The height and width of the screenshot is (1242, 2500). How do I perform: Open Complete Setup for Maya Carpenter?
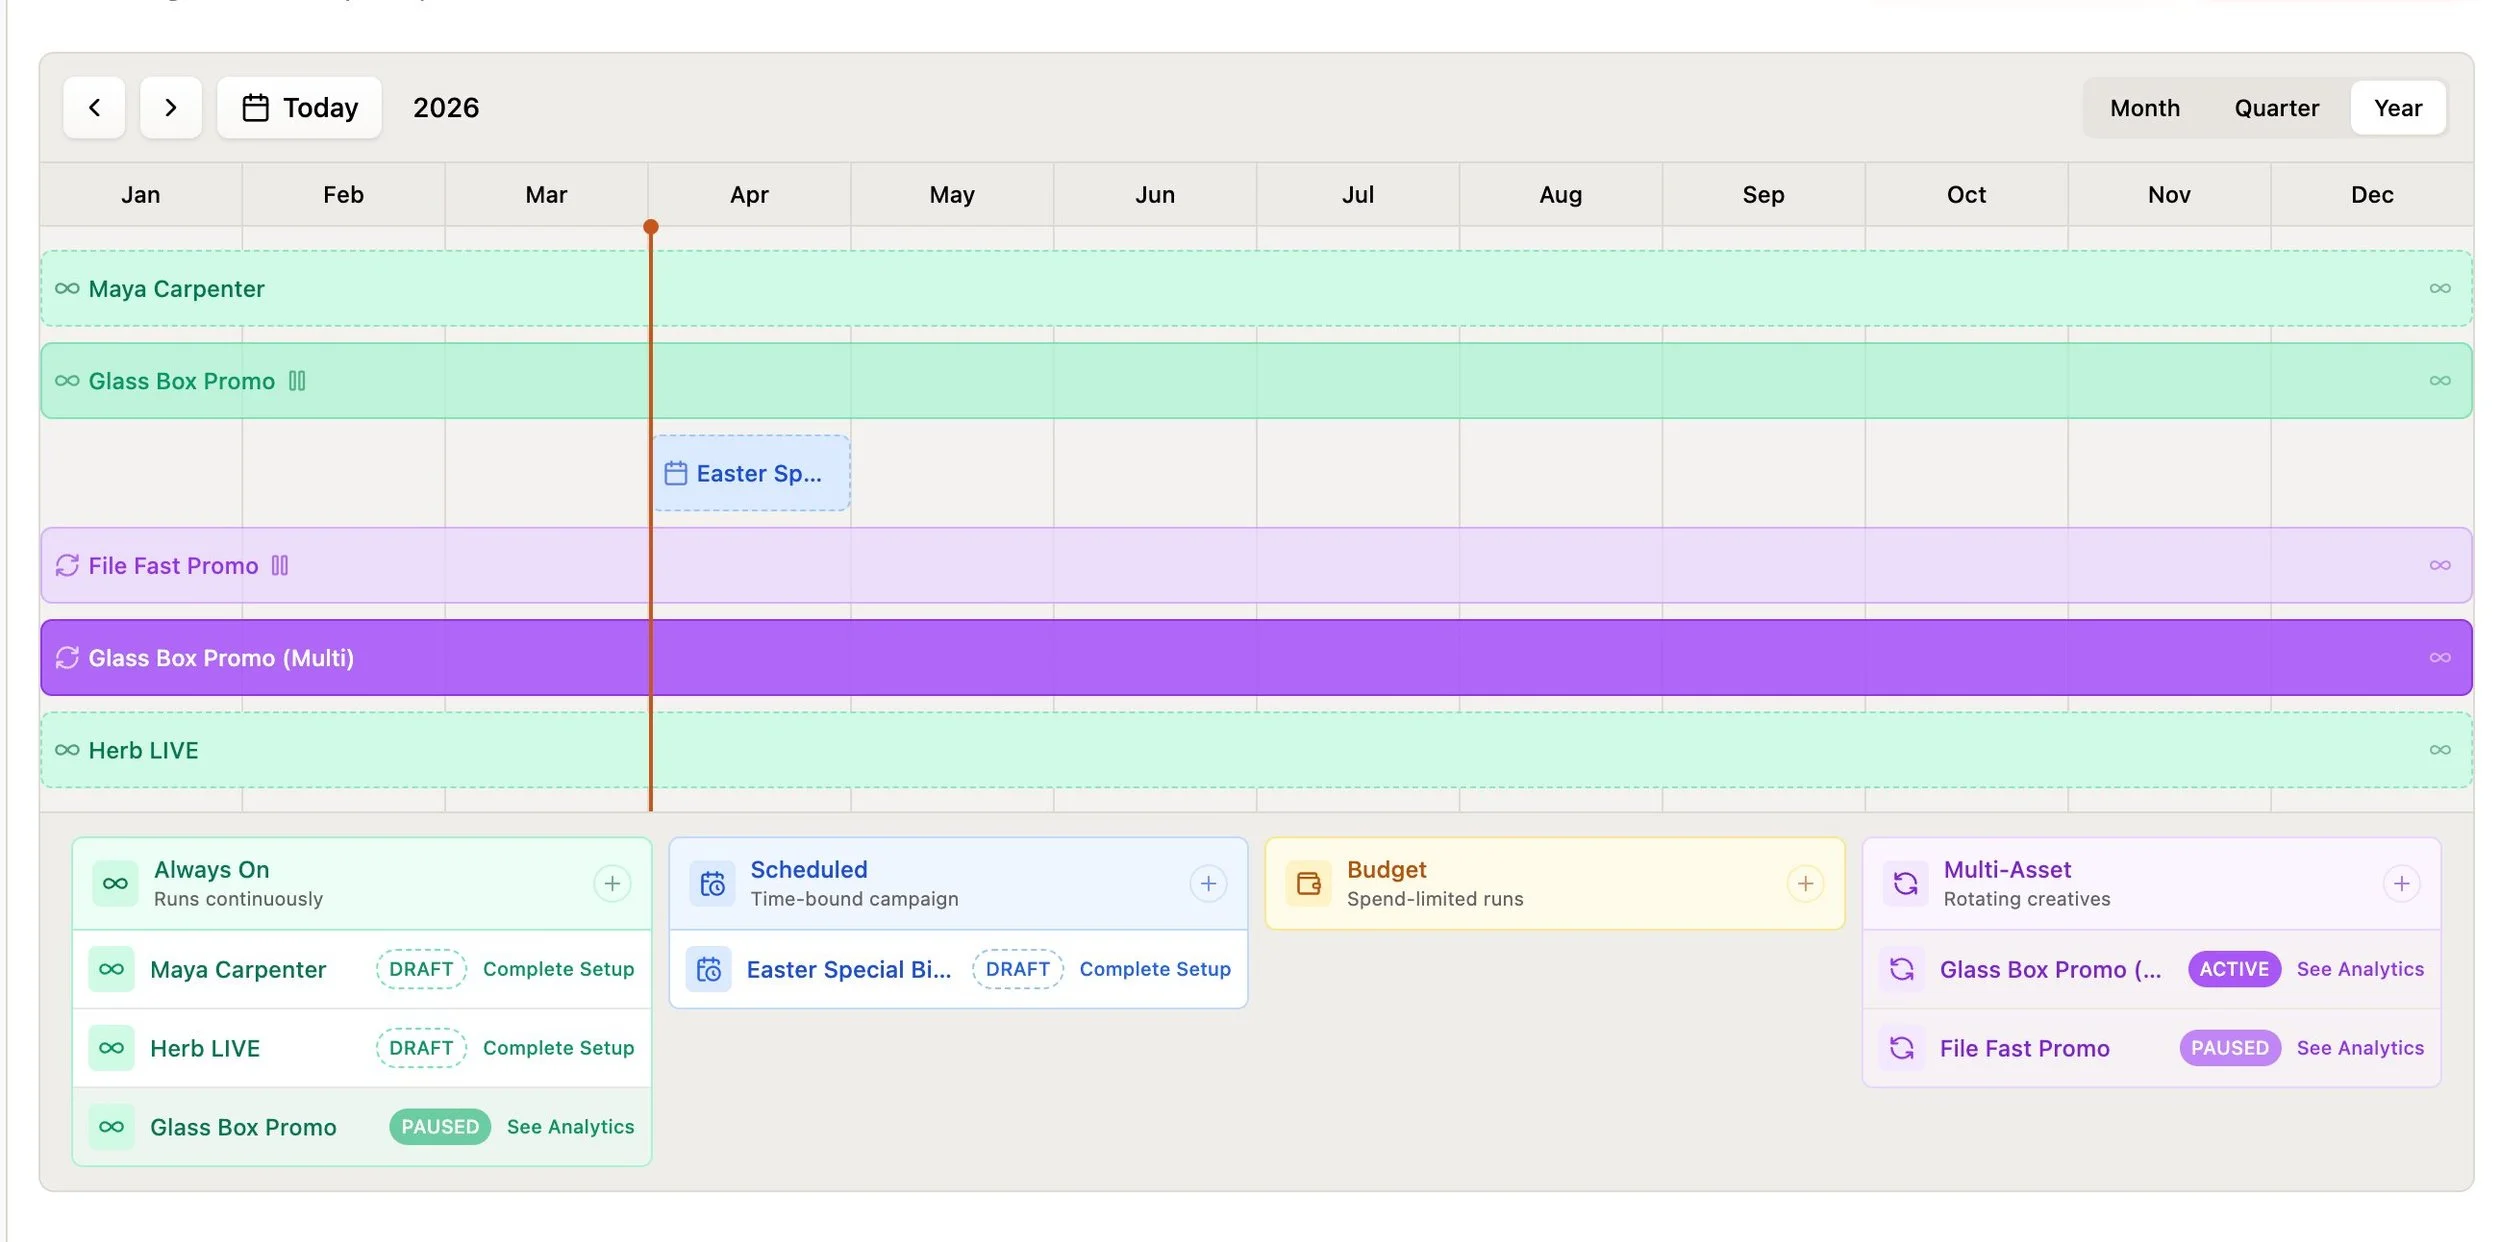coord(558,969)
